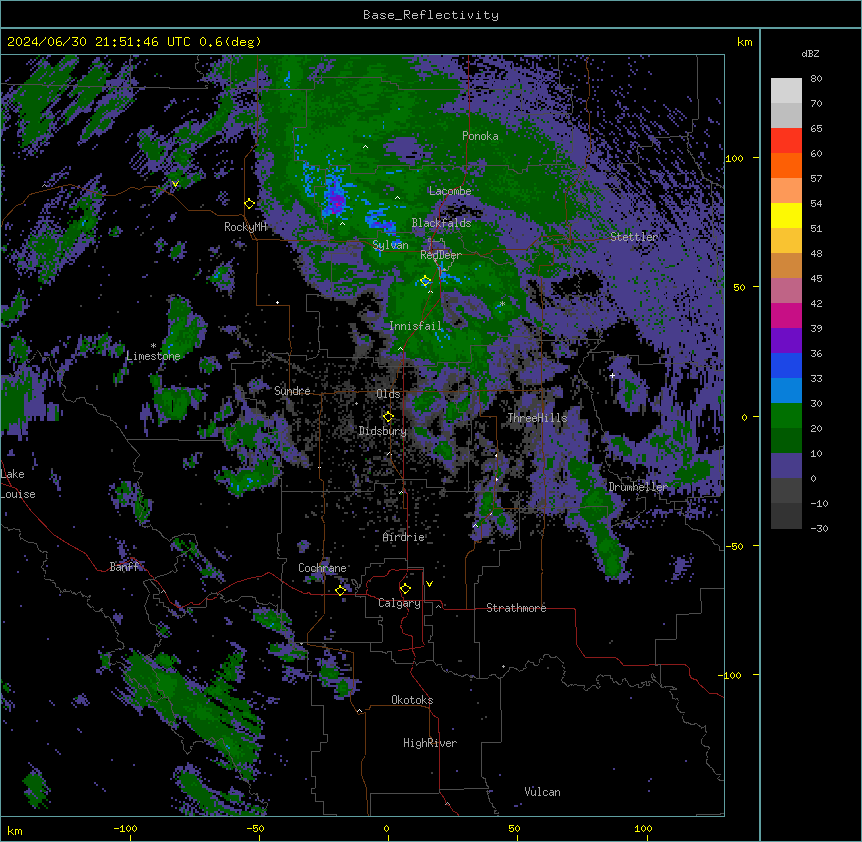Viewport: 862px width, 842px height.
Task: Select the slate purple 10 dBZ legend swatch
Action: (x=786, y=466)
